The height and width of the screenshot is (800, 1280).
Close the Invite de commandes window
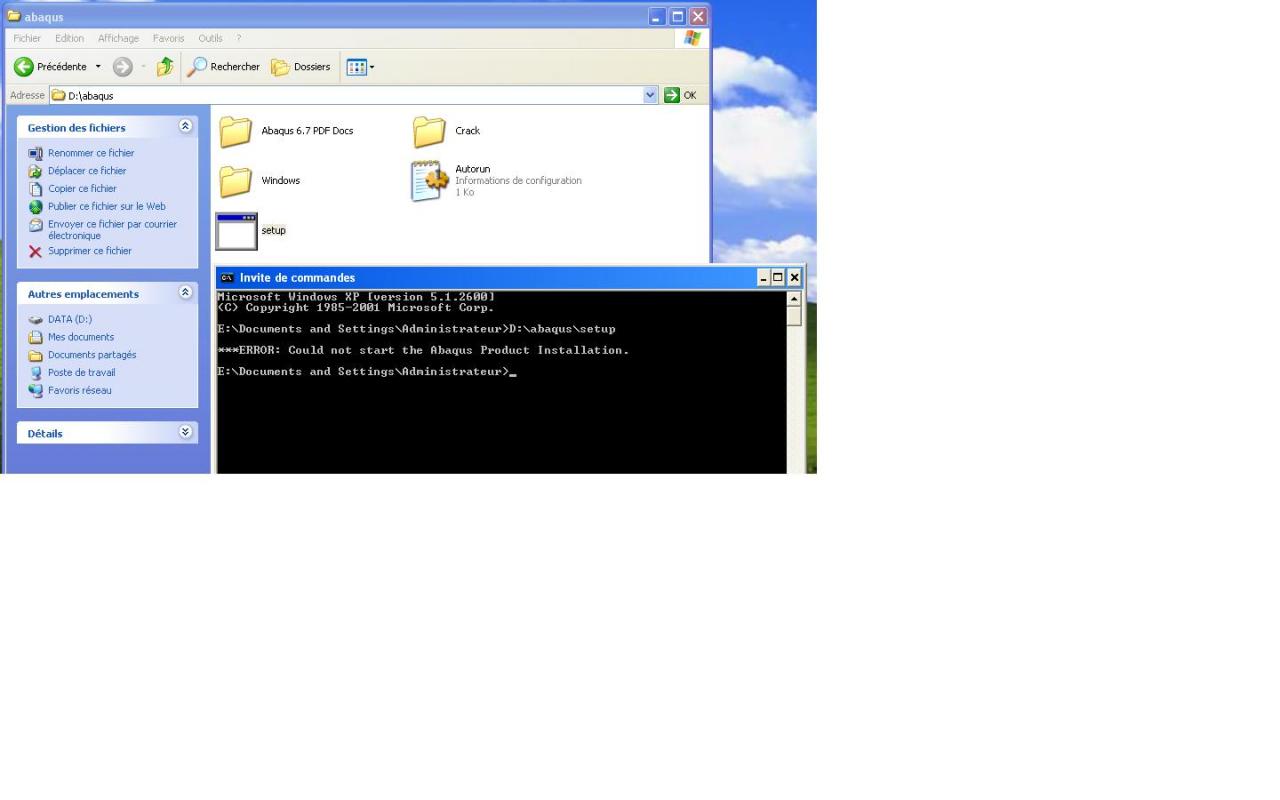[794, 278]
